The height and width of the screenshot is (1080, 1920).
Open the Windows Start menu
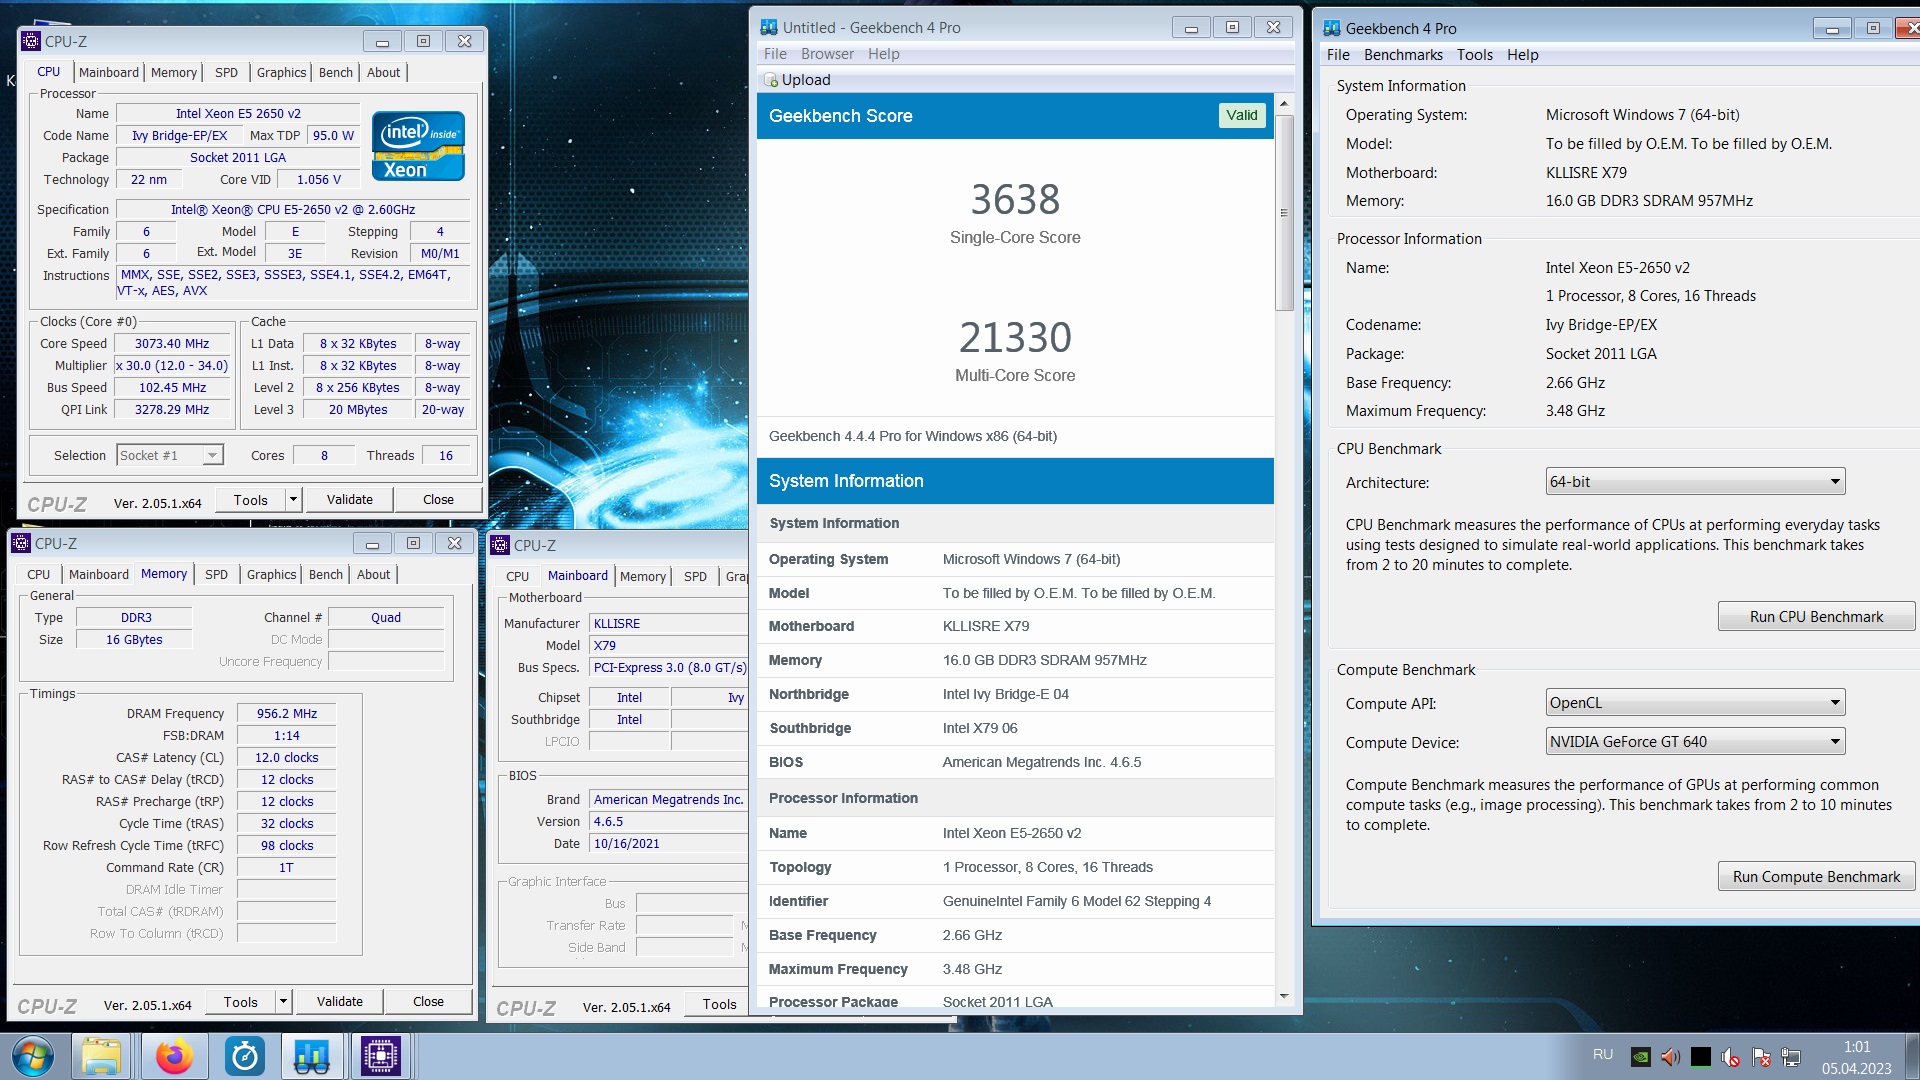click(x=32, y=1056)
